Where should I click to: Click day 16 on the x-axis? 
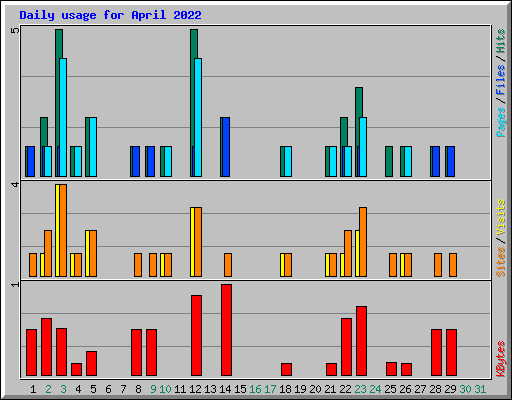click(255, 389)
